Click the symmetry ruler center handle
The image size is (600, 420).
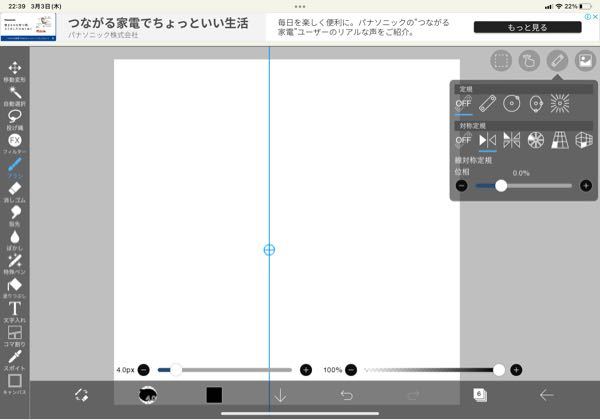click(269, 250)
